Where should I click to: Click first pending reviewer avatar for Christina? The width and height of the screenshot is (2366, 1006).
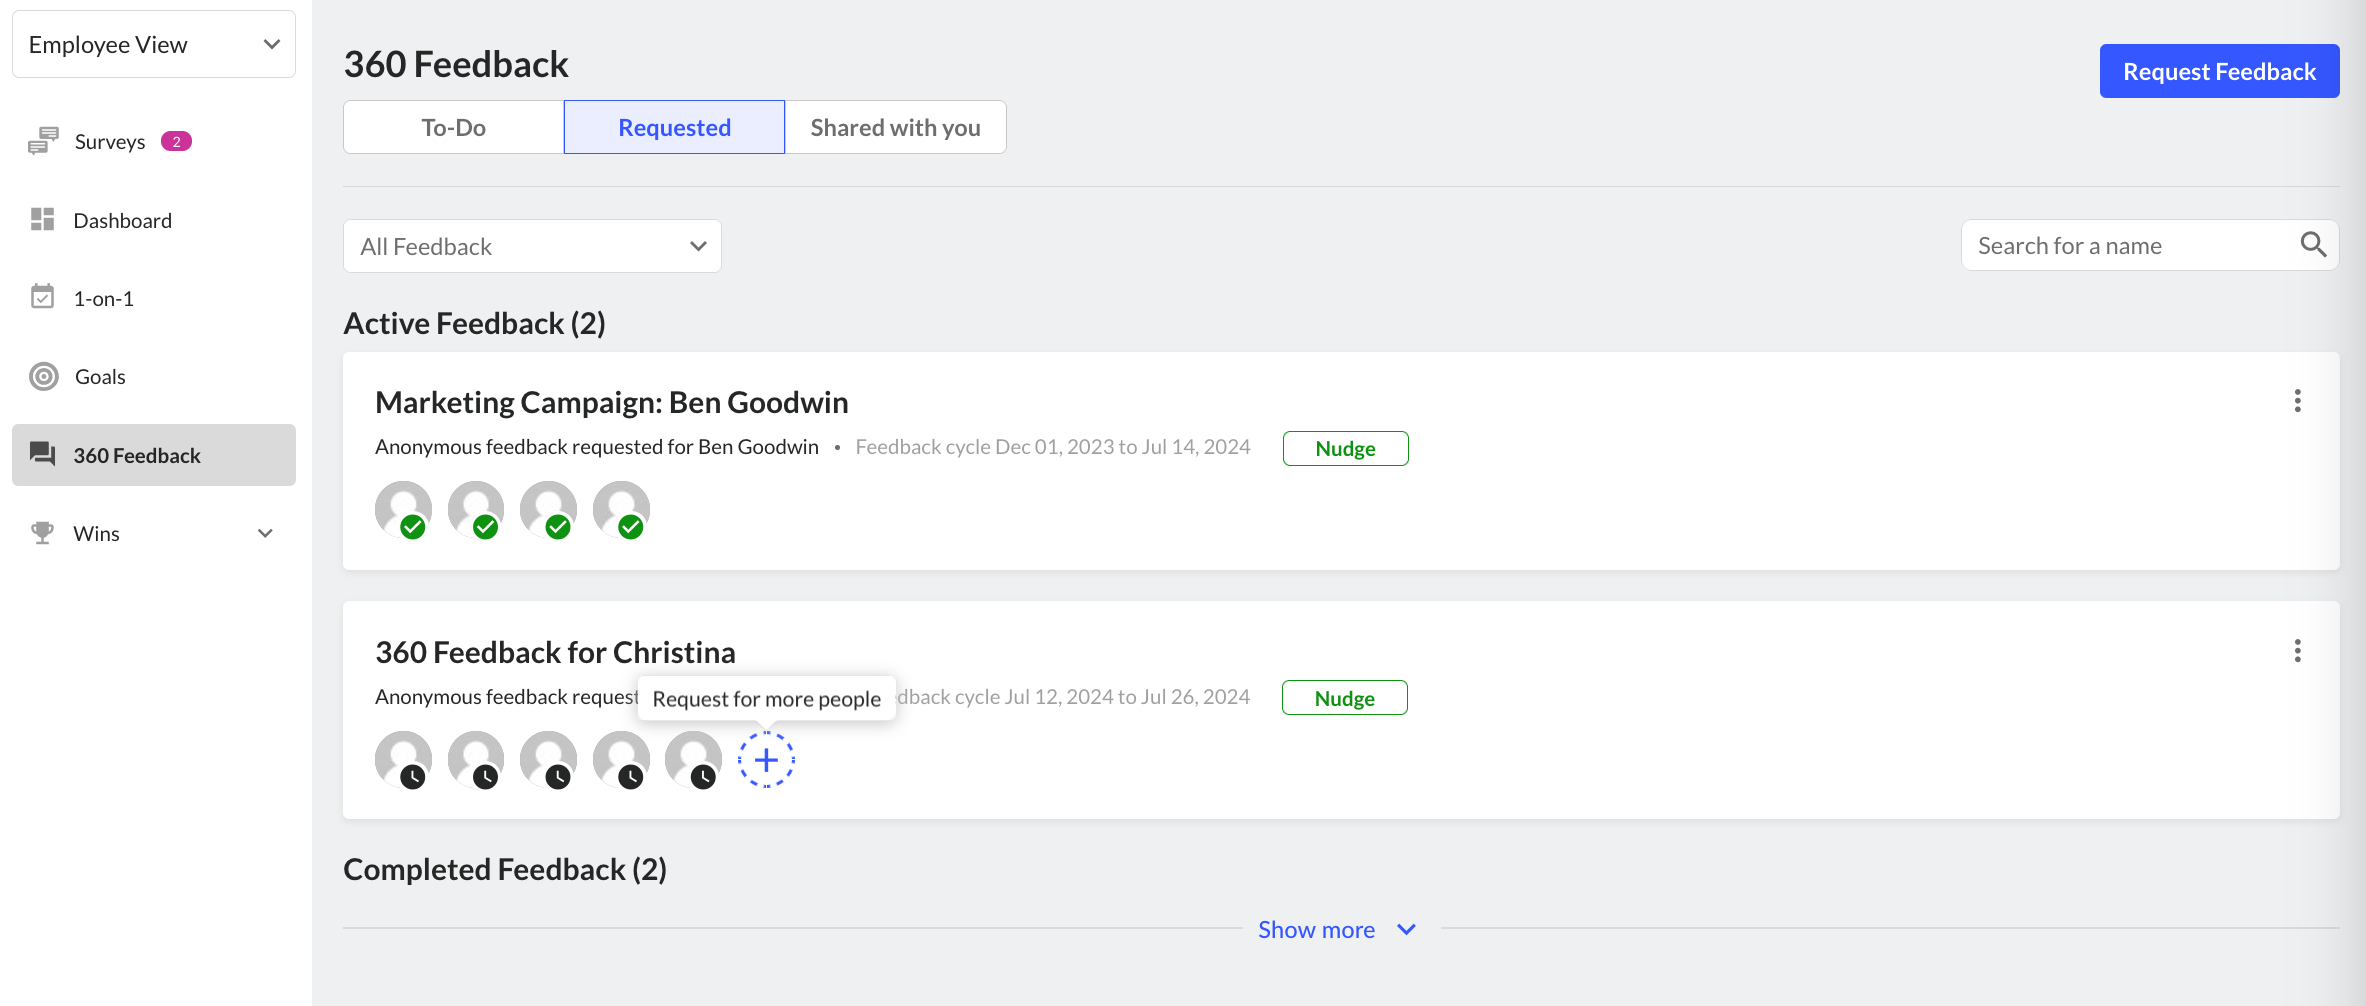click(403, 760)
